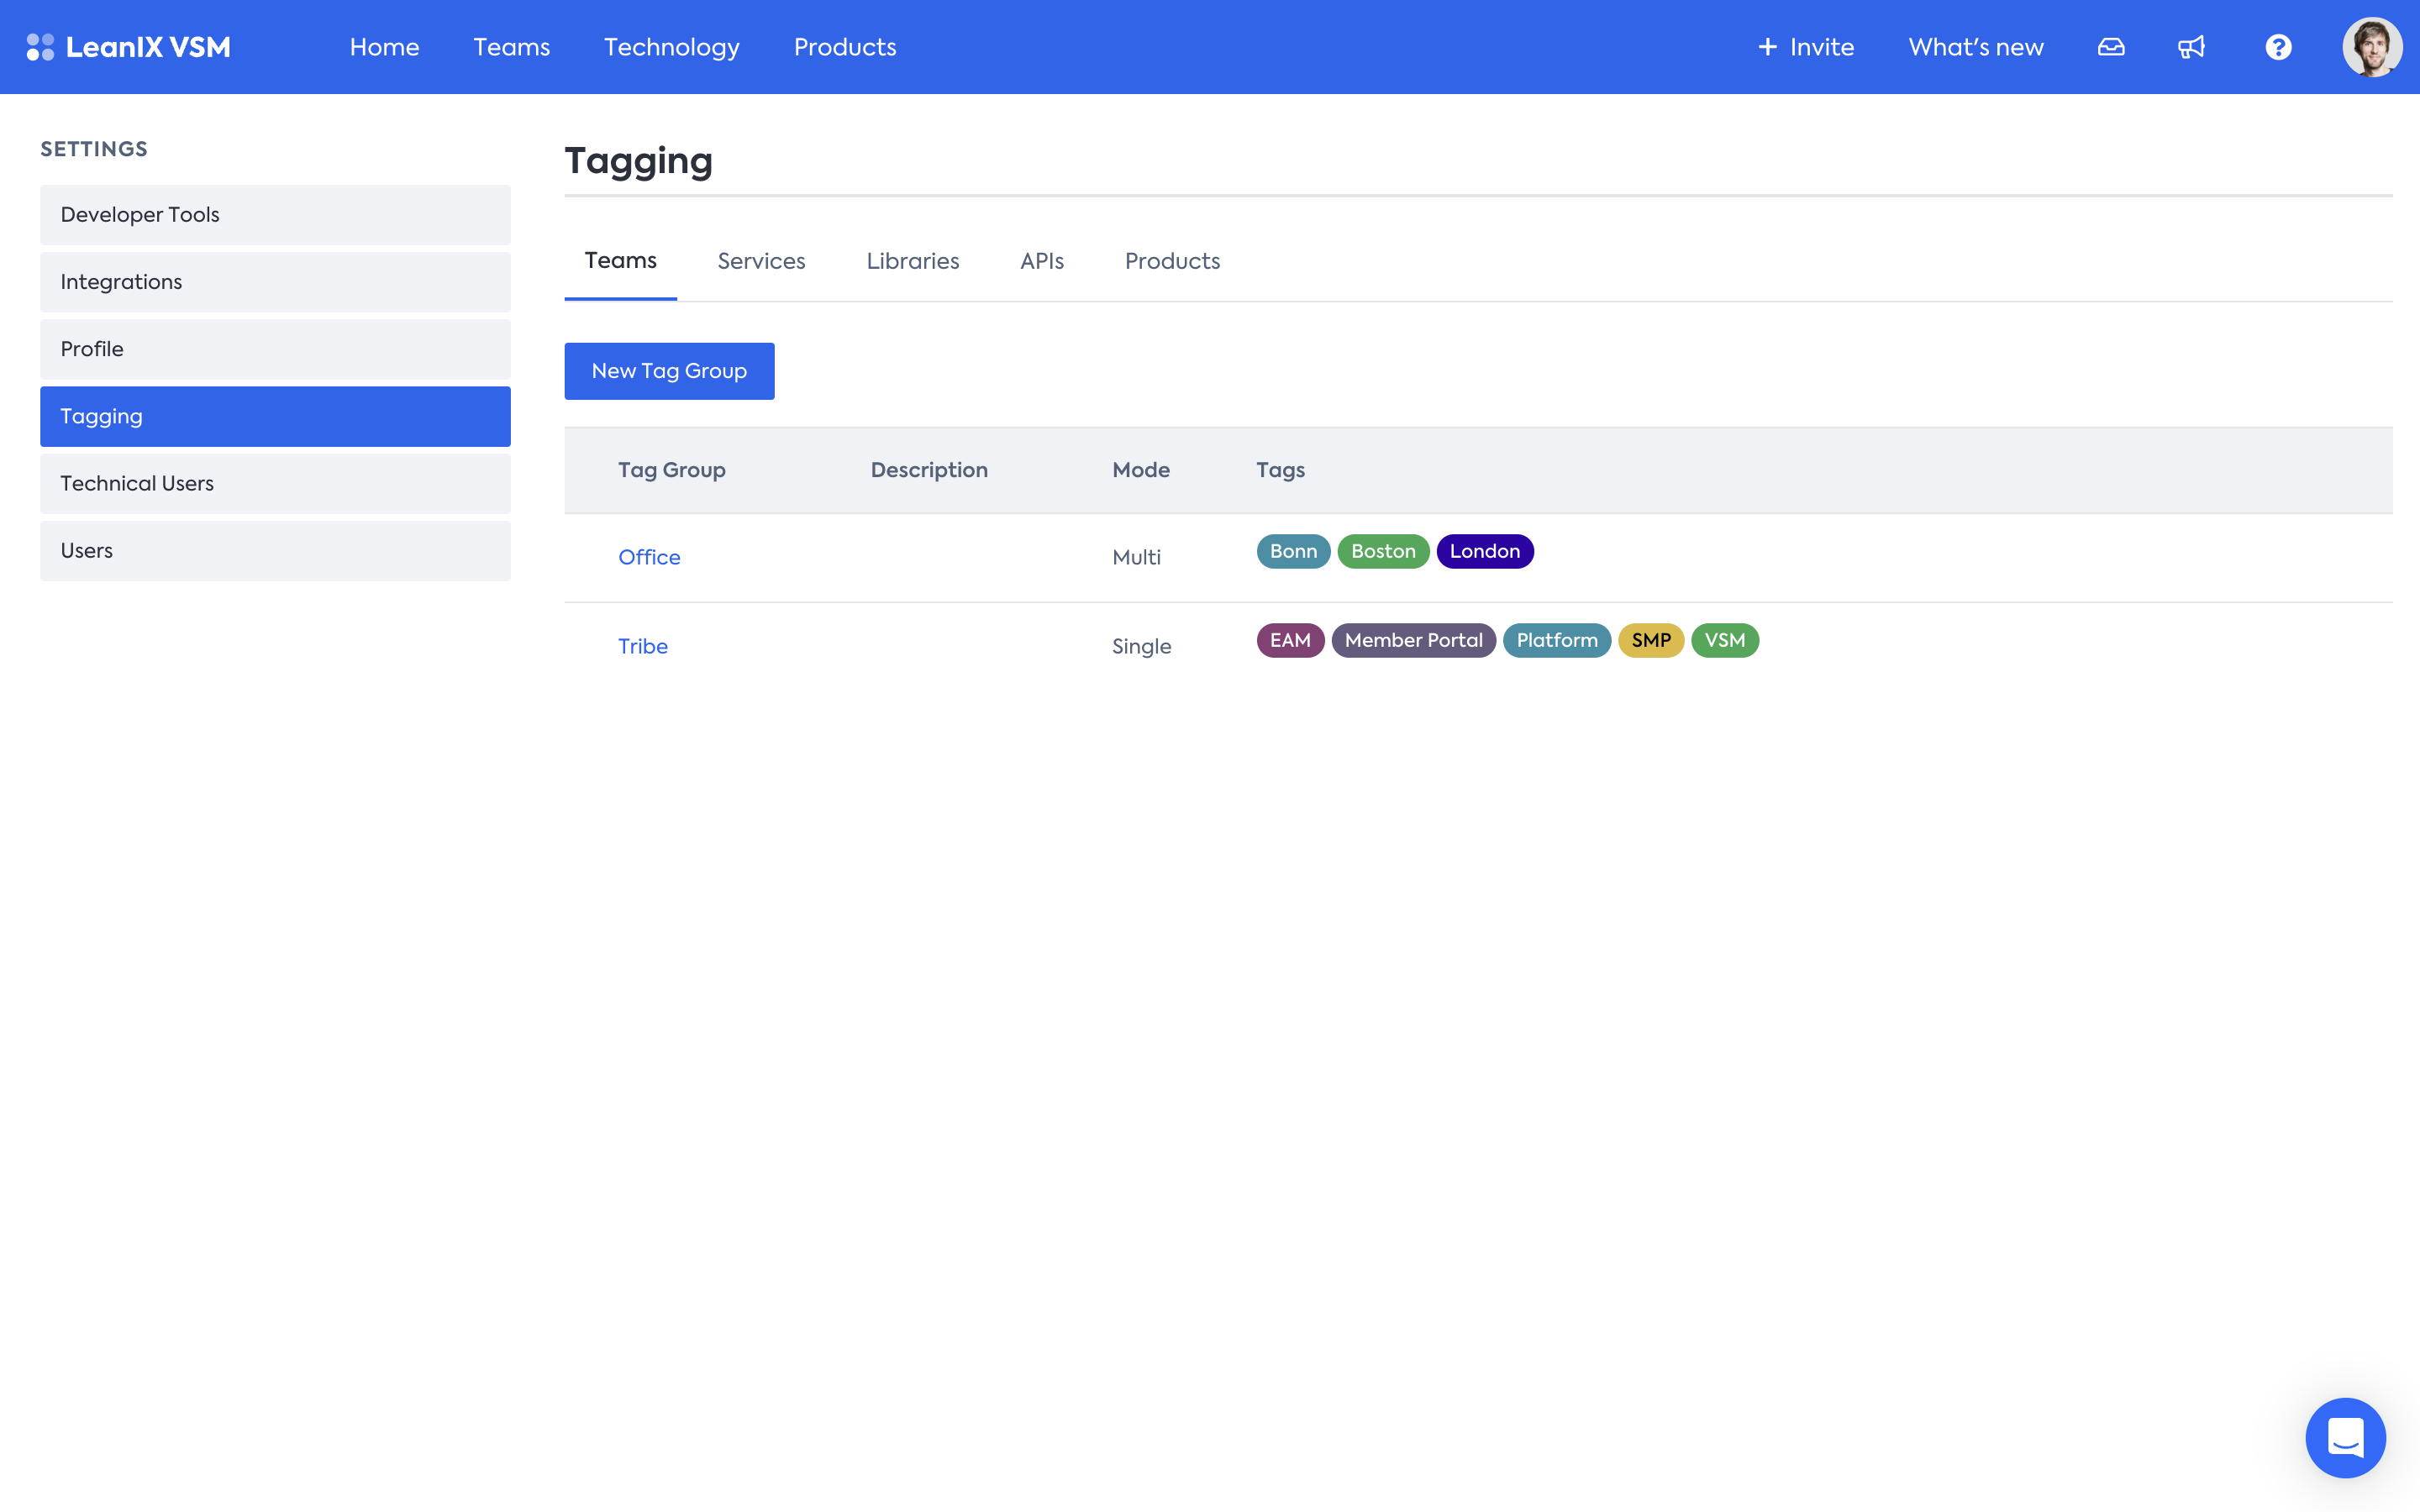This screenshot has width=2420, height=1512.
Task: Click the Multi mode cell
Action: click(x=1136, y=557)
